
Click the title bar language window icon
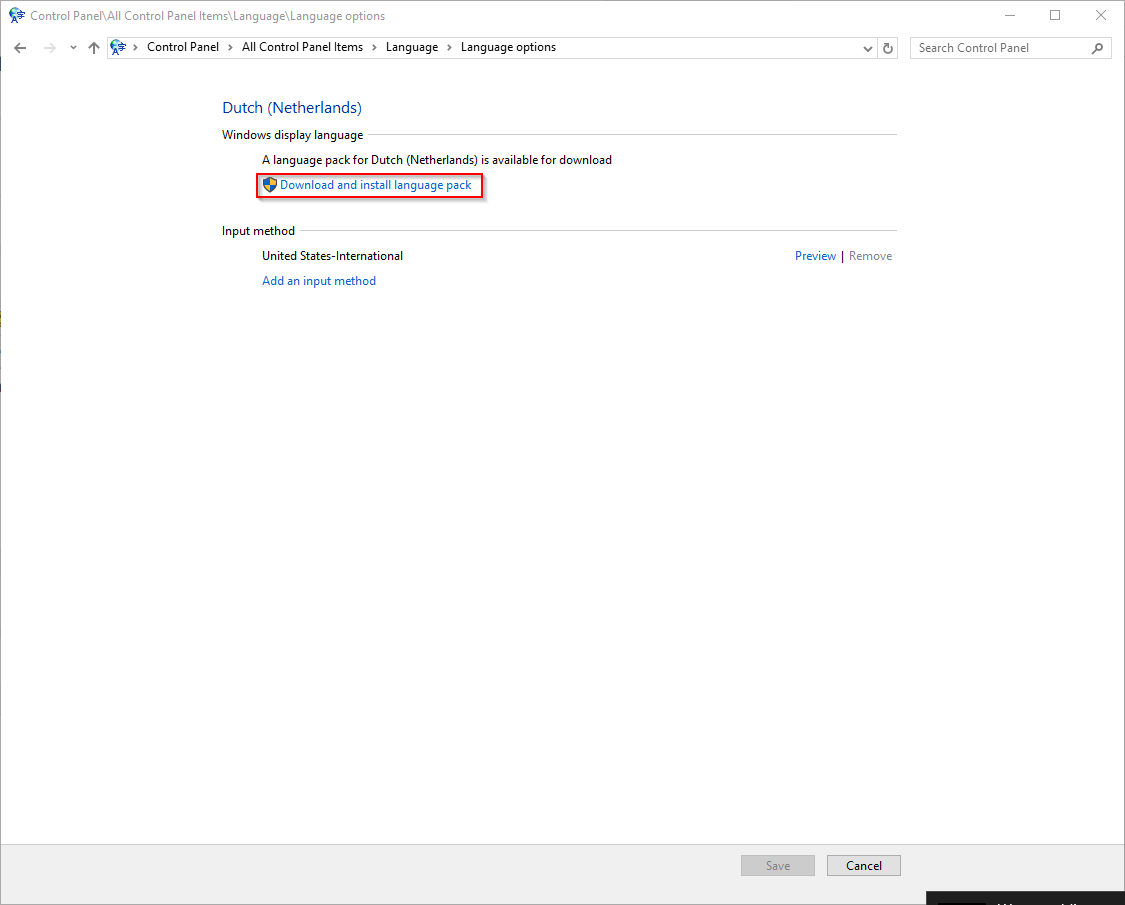(x=16, y=16)
